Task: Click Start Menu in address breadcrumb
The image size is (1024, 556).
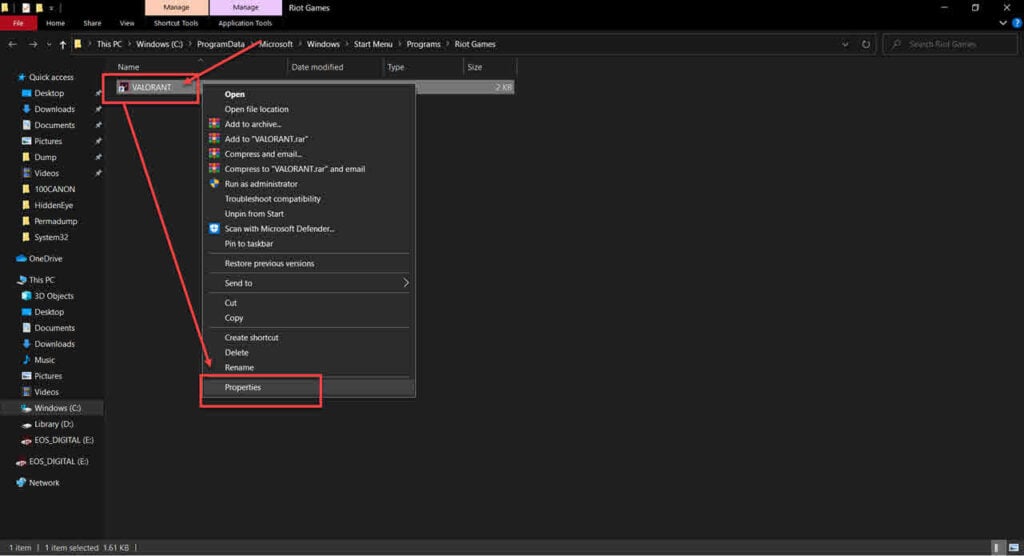Action: (x=373, y=44)
